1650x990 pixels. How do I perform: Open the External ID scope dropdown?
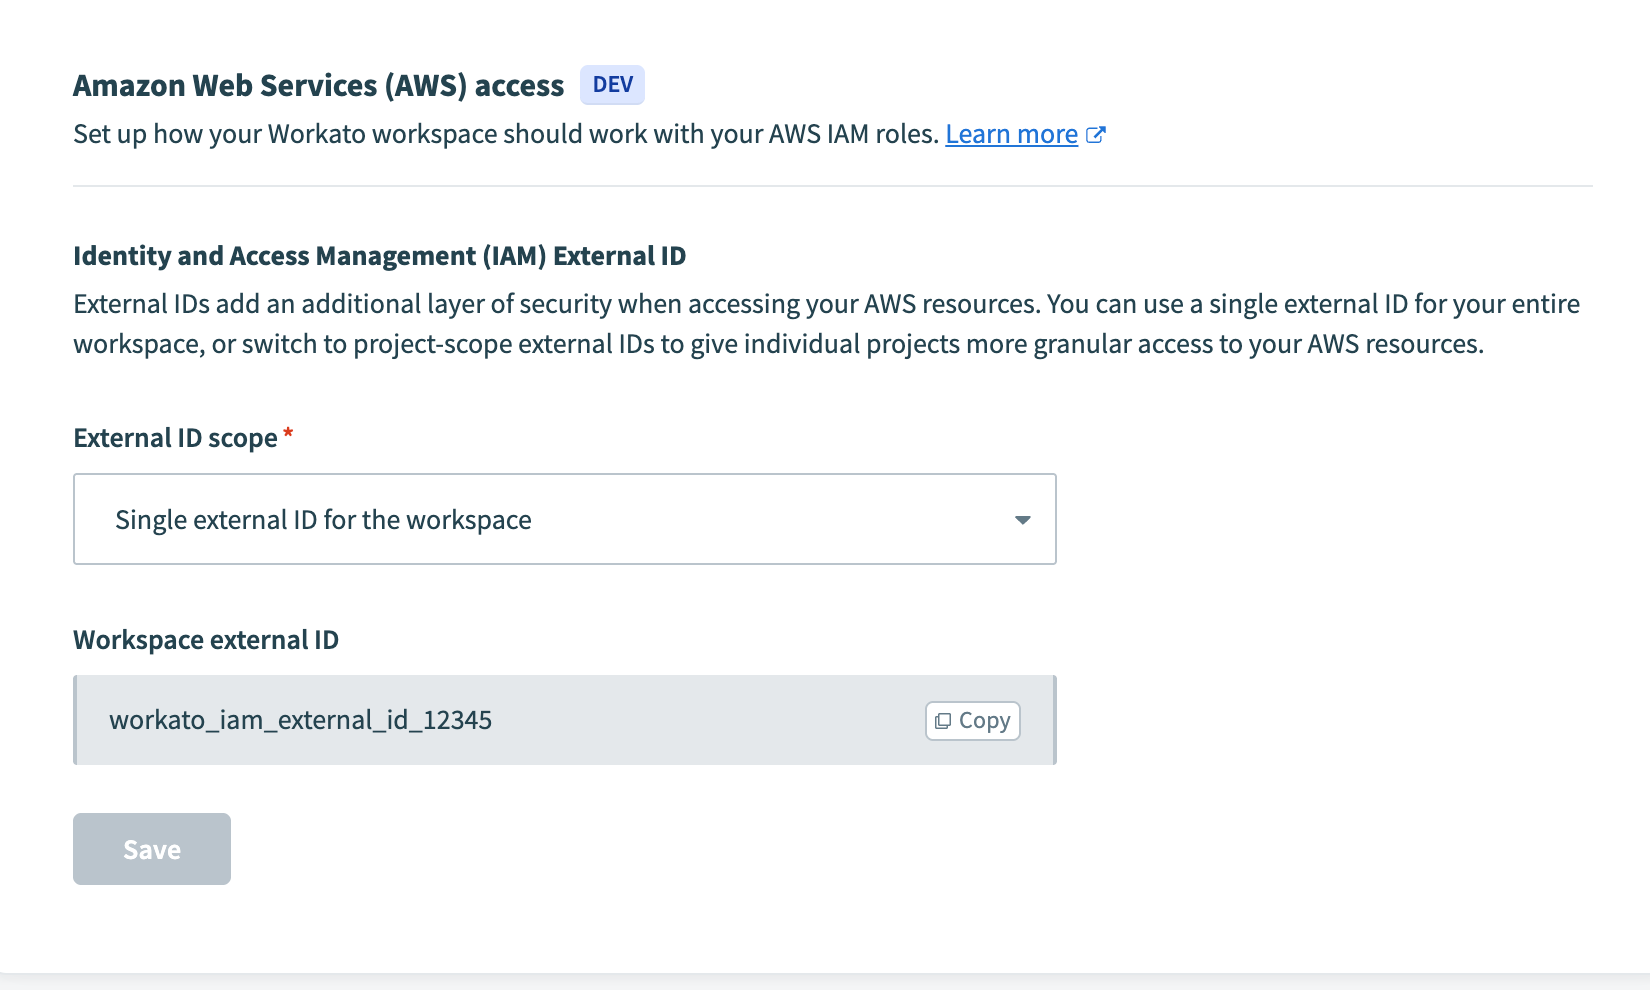pos(565,519)
